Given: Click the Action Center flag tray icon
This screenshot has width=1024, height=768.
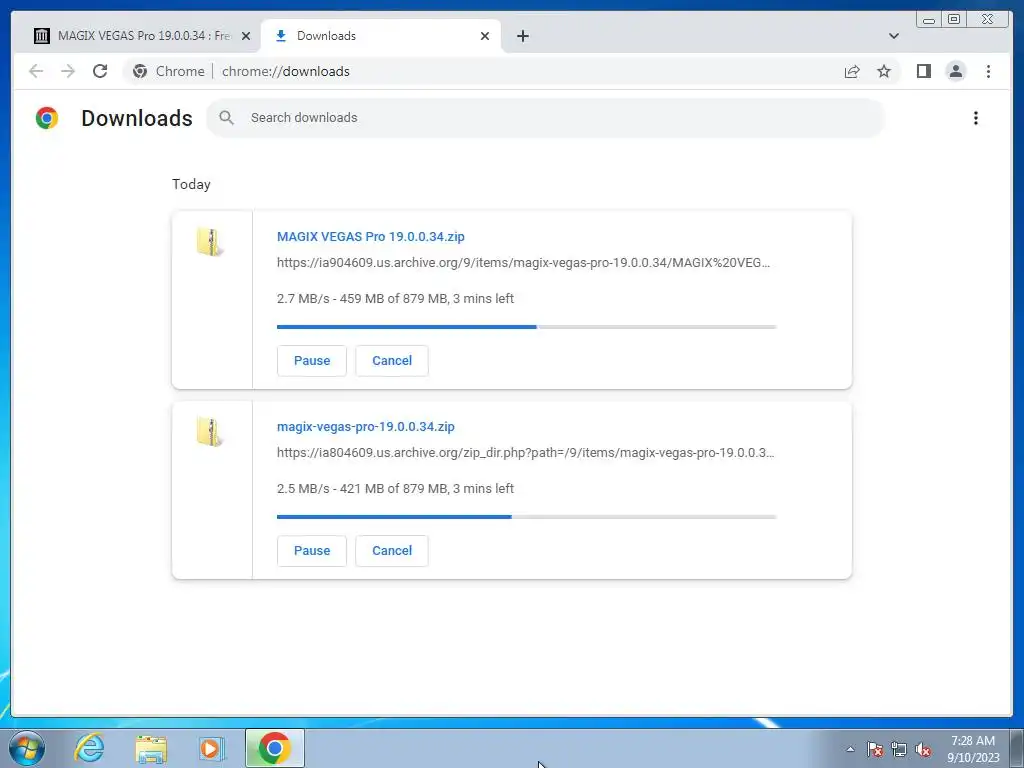Looking at the screenshot, I should pos(875,749).
